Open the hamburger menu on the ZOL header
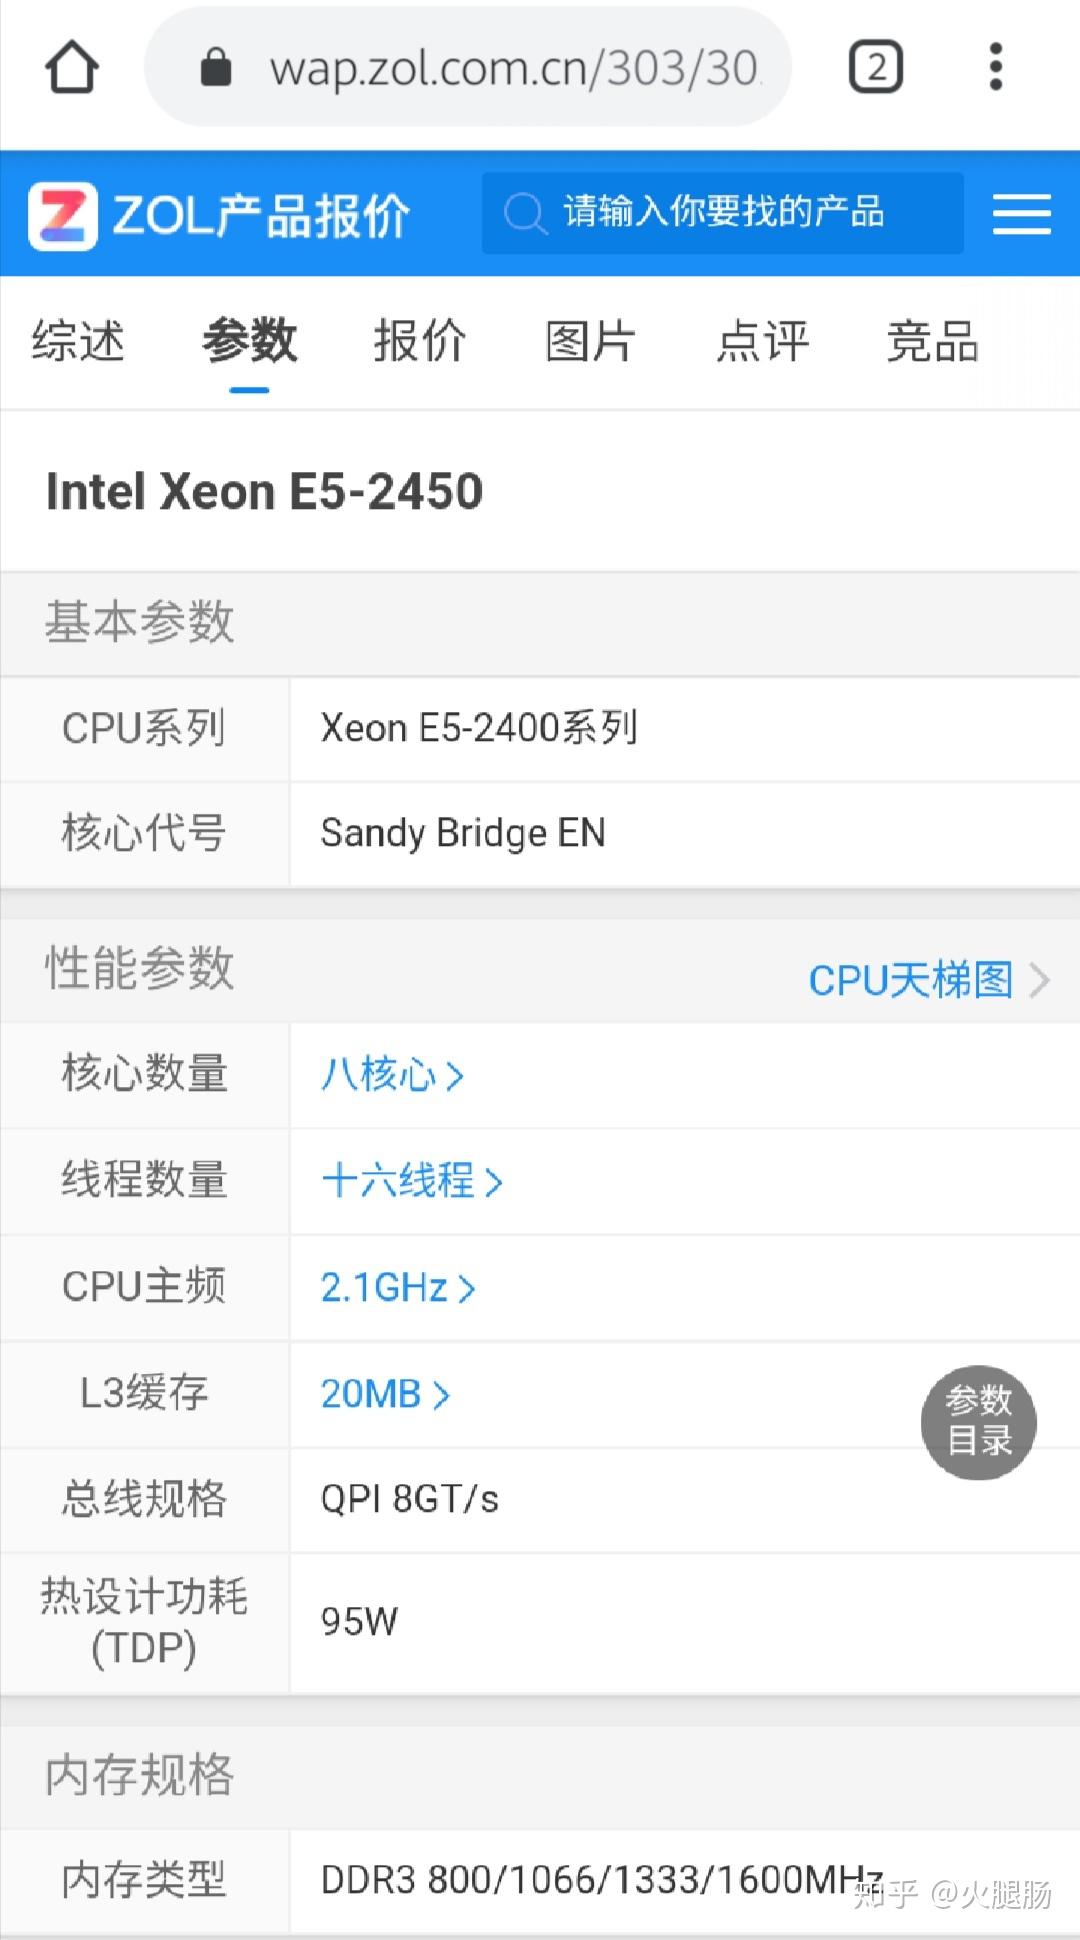Screen dimensions: 1080x1940 coord(1021,212)
